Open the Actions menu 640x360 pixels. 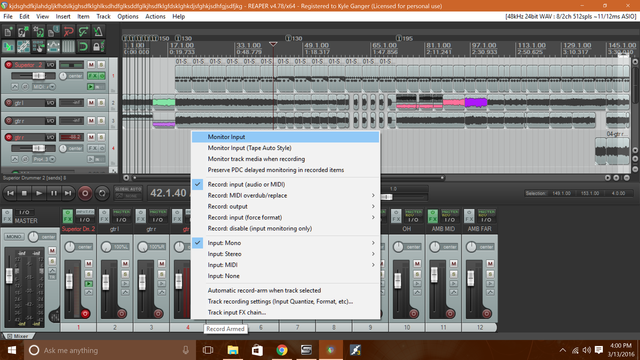155,16
